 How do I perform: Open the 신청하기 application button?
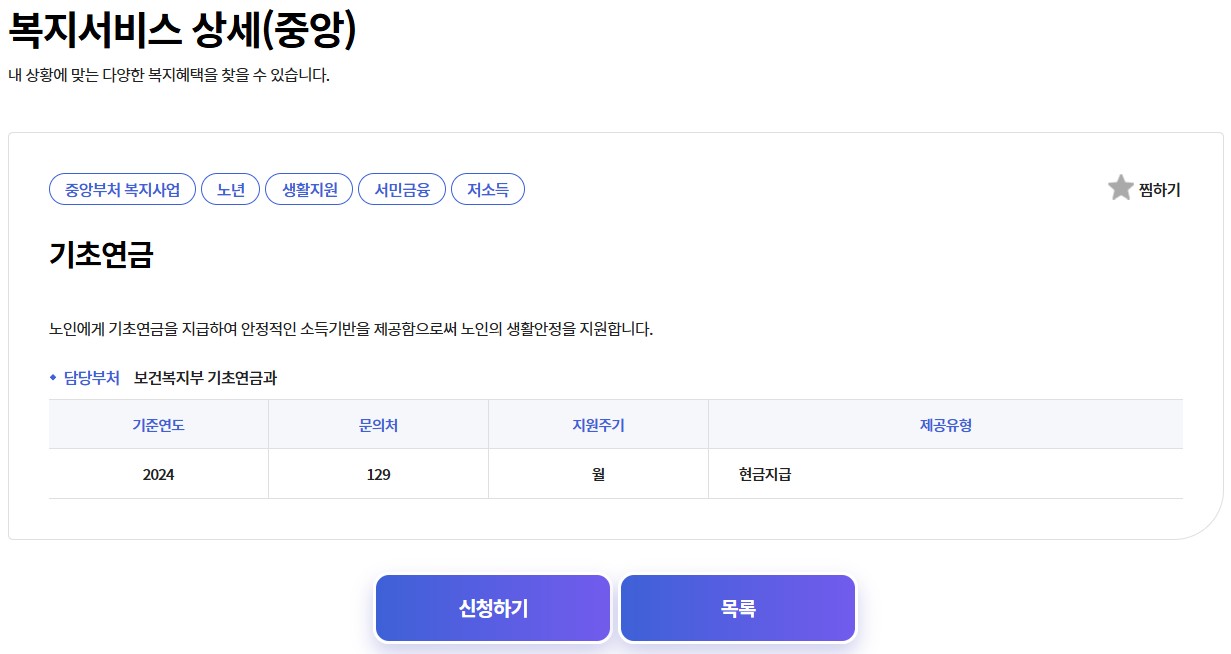pos(492,607)
